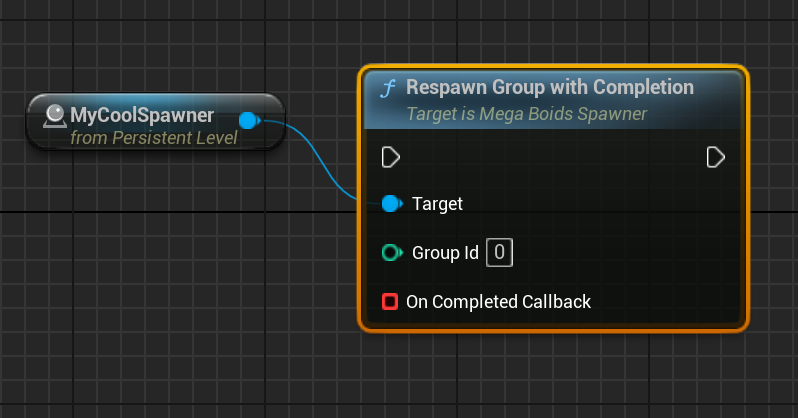Click the blue output pin on MyCoolSpawner
798x418 pixels.
pyautogui.click(x=249, y=121)
